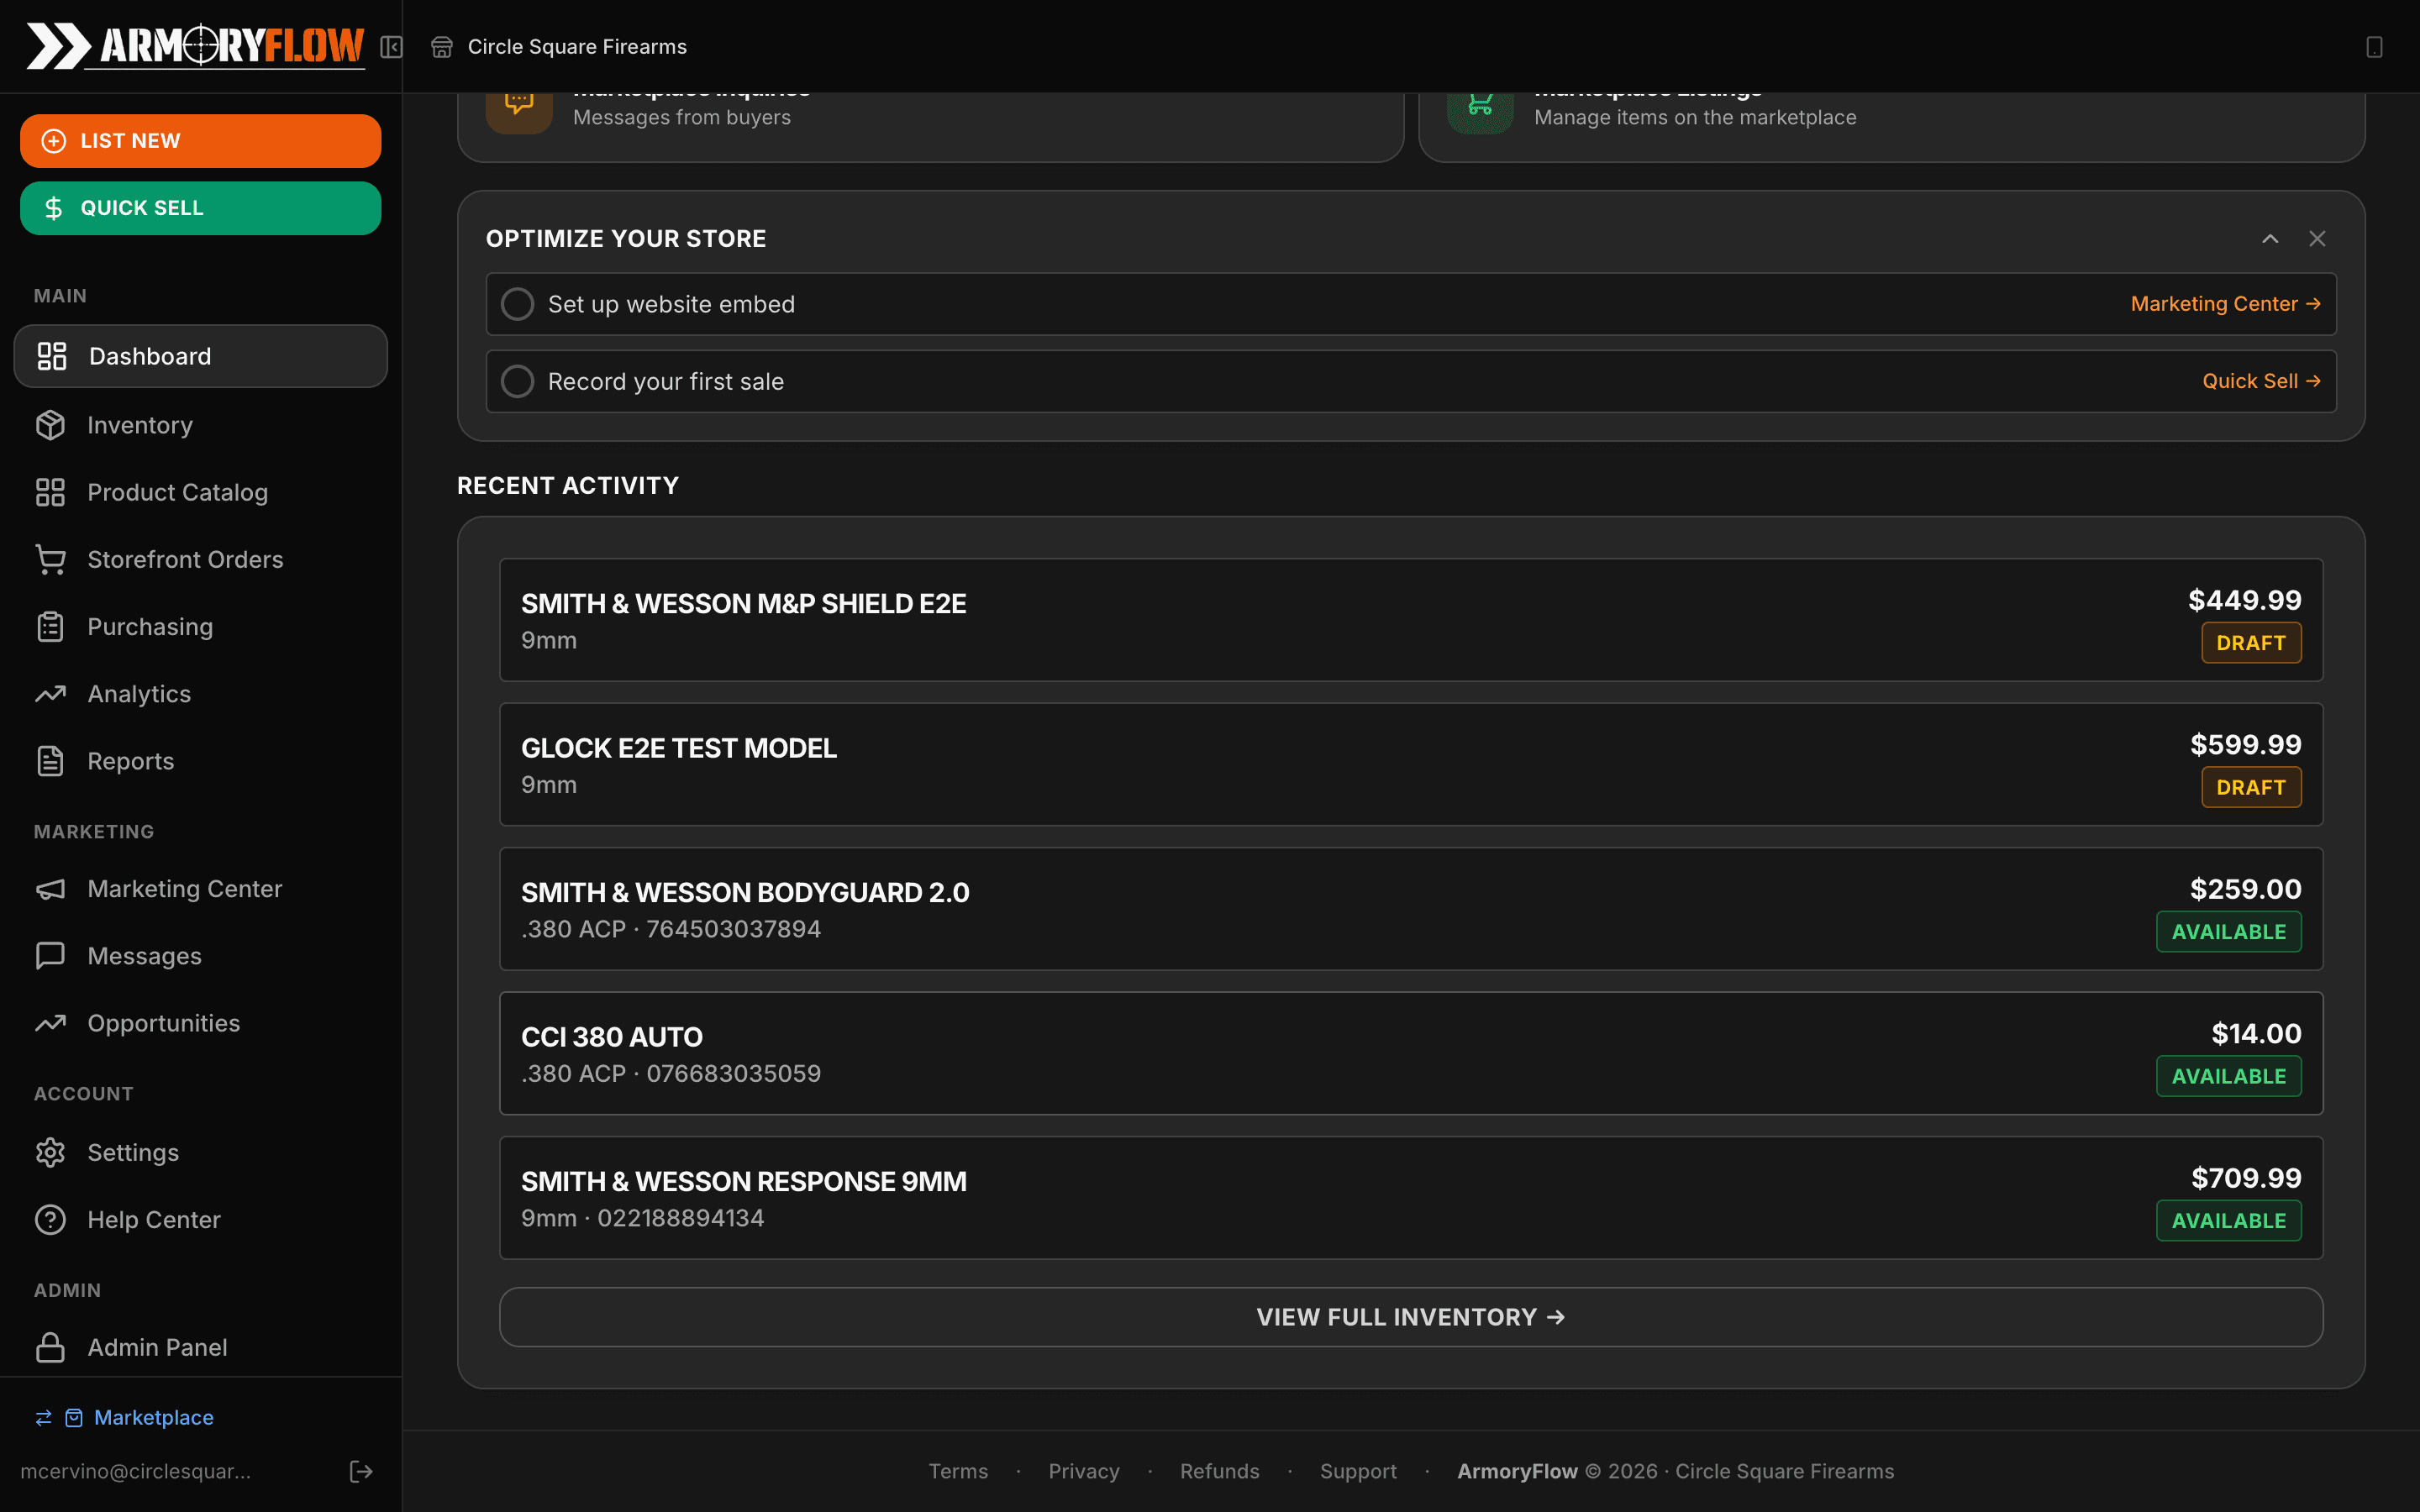Click the Dashboard grid icon
Screen dimensions: 2420x1512
[52, 356]
